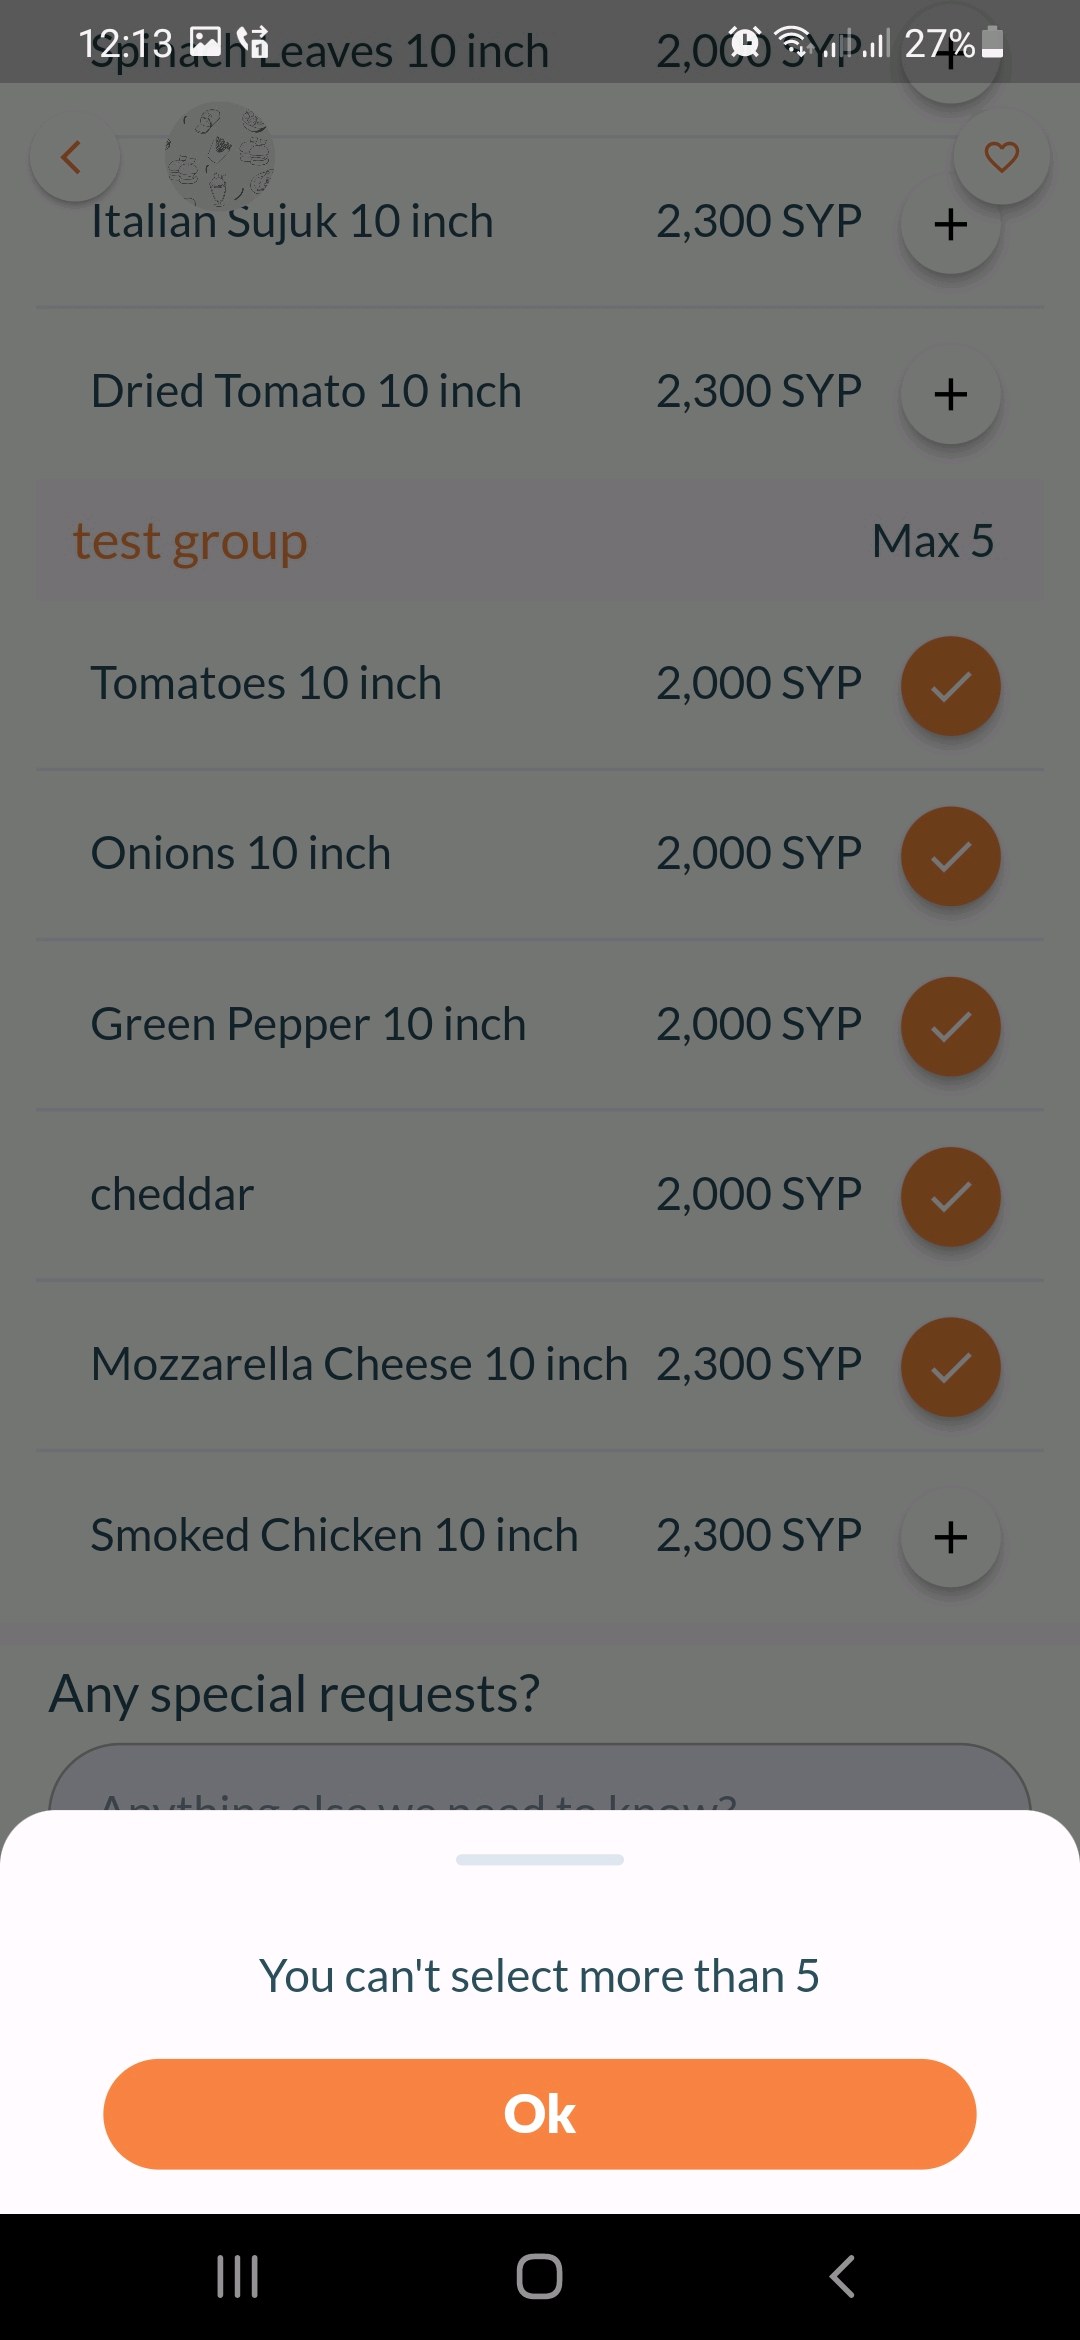The width and height of the screenshot is (1080, 2340).
Task: Tap the Smoked Chicken 10 inch label
Action: point(334,1535)
